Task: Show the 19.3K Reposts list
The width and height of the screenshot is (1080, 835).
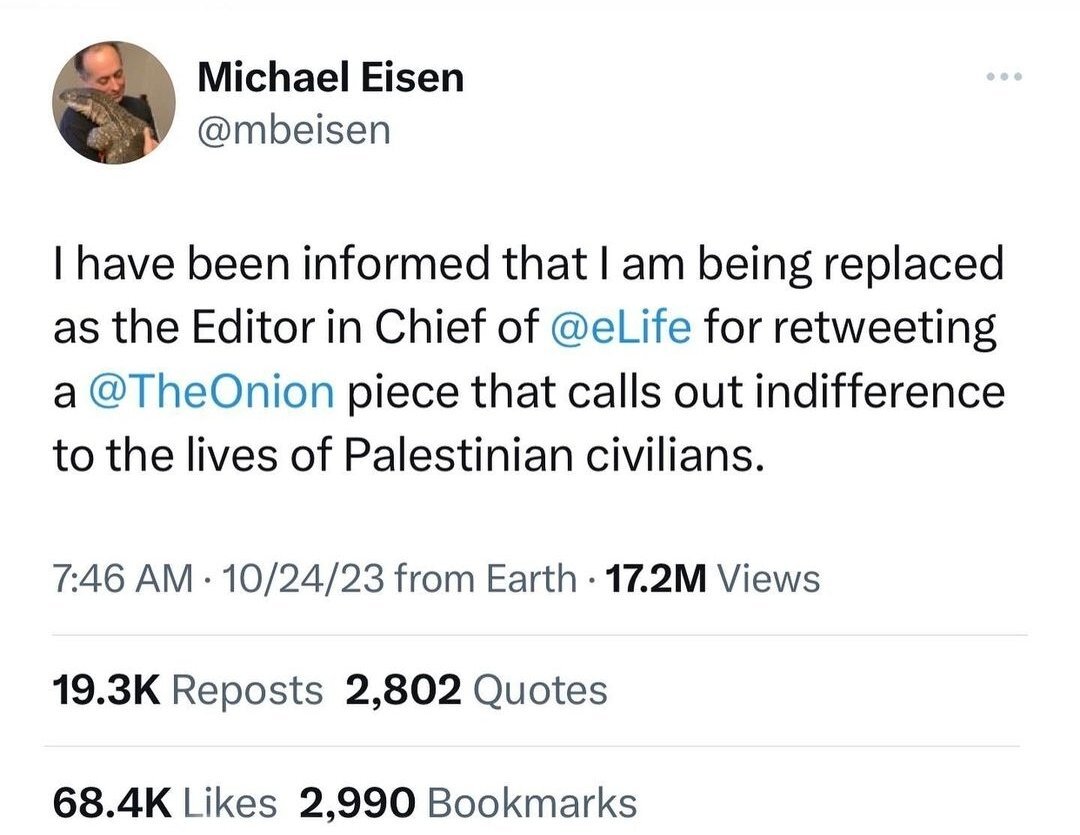Action: point(186,690)
